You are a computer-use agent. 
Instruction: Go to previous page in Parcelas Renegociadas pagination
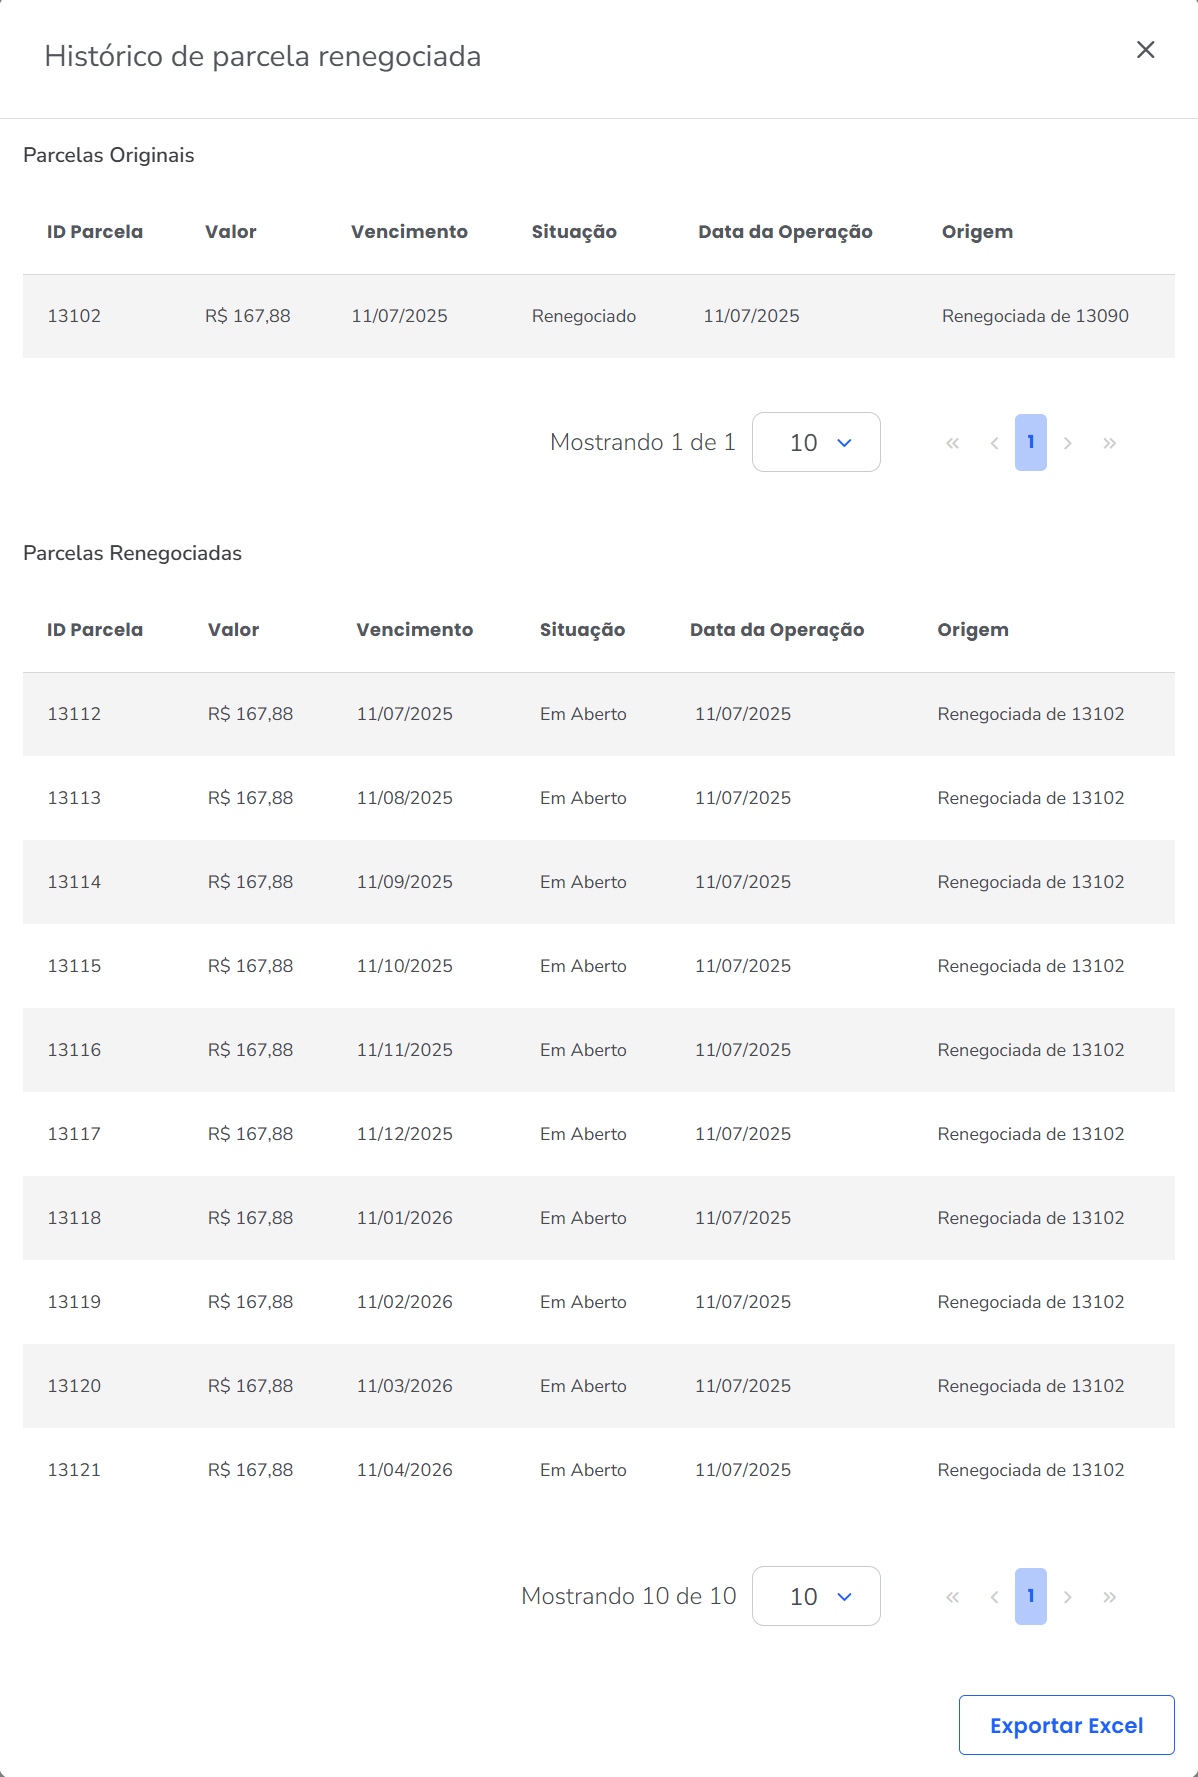pyautogui.click(x=994, y=1597)
